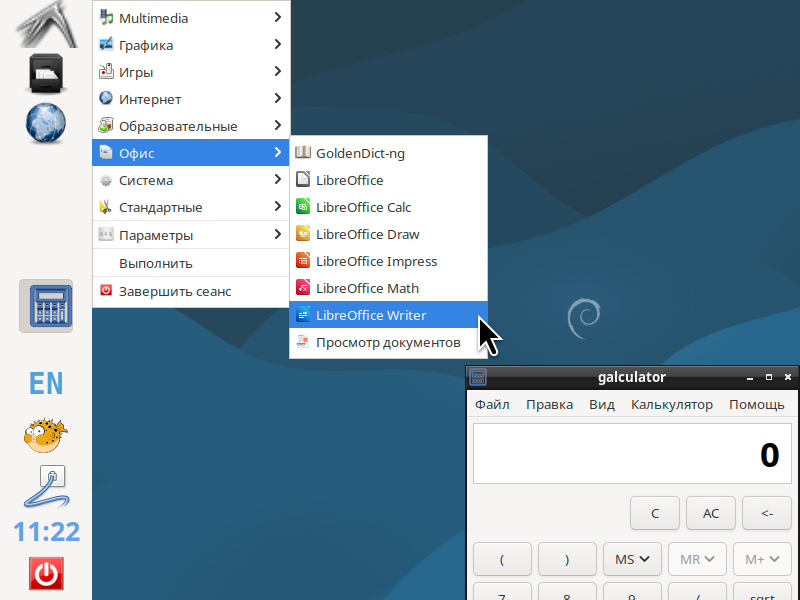Select the Офис menu category
The width and height of the screenshot is (800, 600).
coord(191,153)
